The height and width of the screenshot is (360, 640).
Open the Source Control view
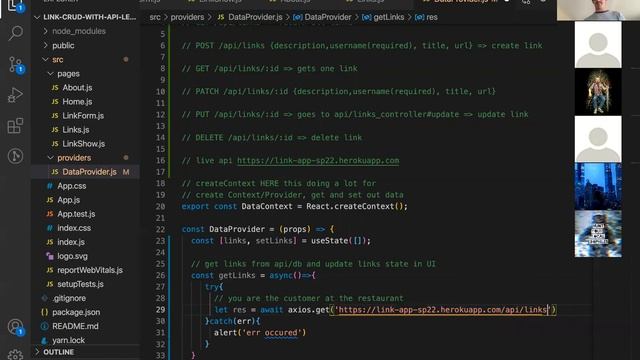pos(16,64)
